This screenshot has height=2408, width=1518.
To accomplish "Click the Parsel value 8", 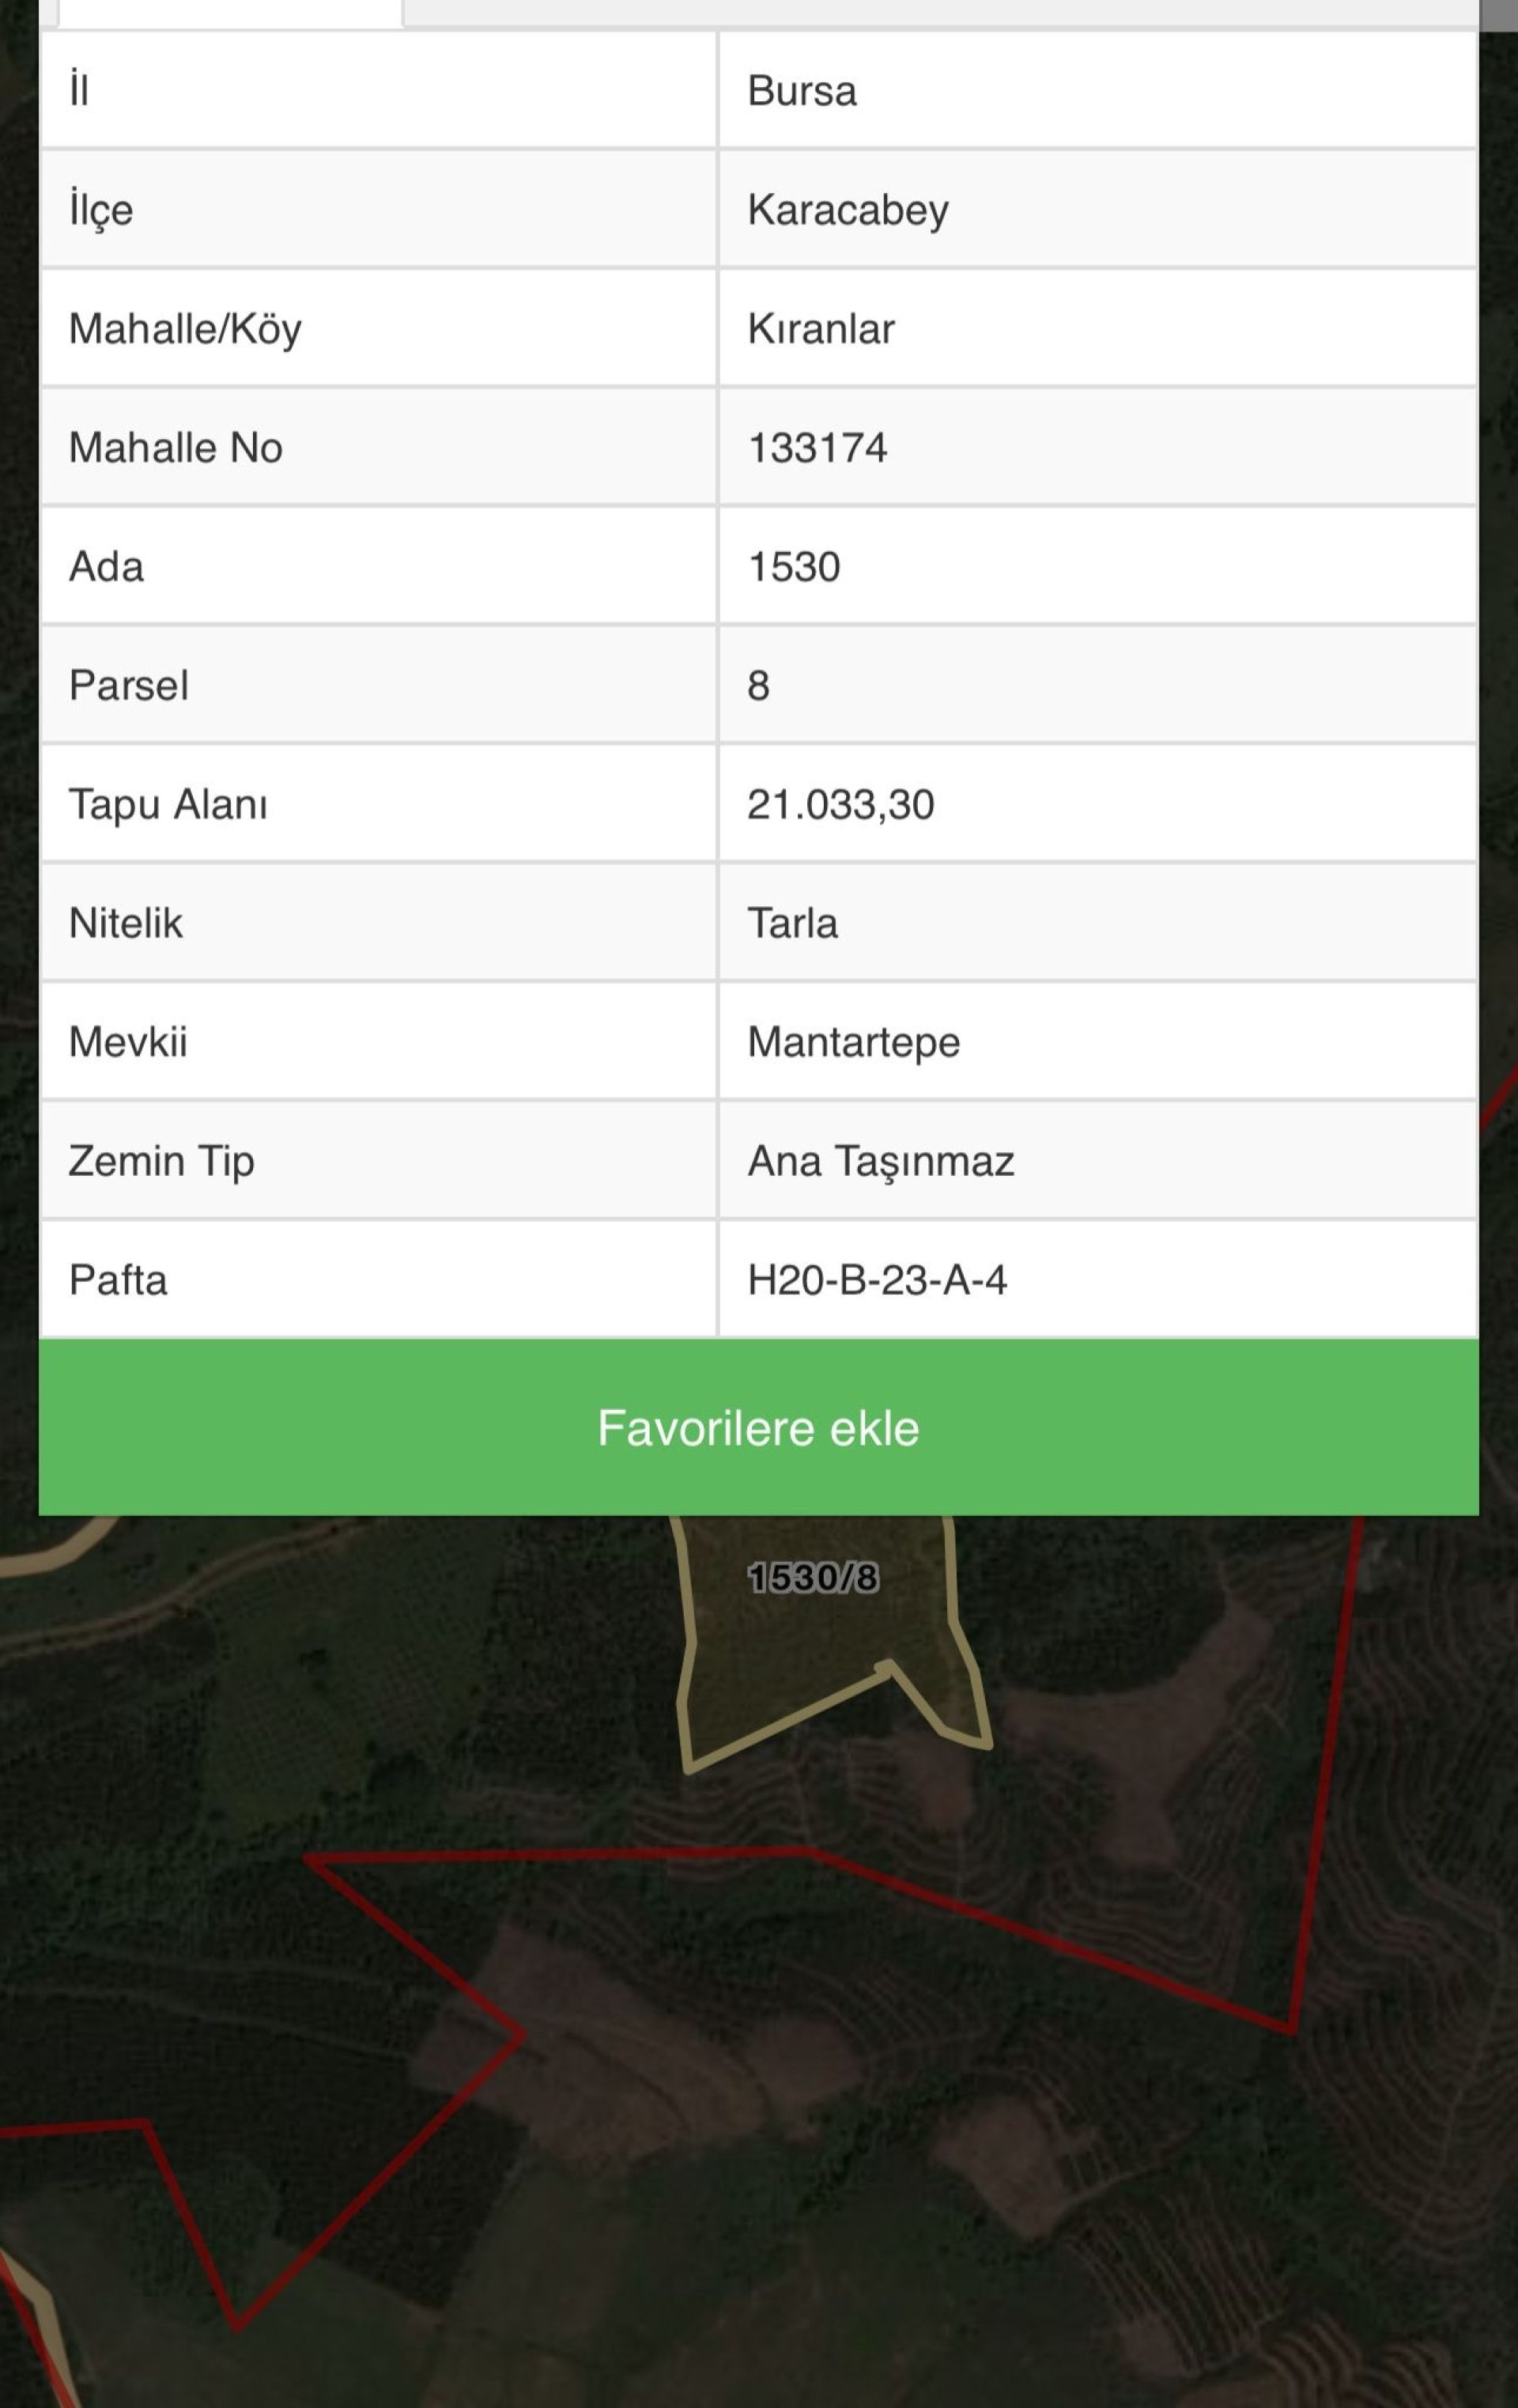I will (x=758, y=686).
